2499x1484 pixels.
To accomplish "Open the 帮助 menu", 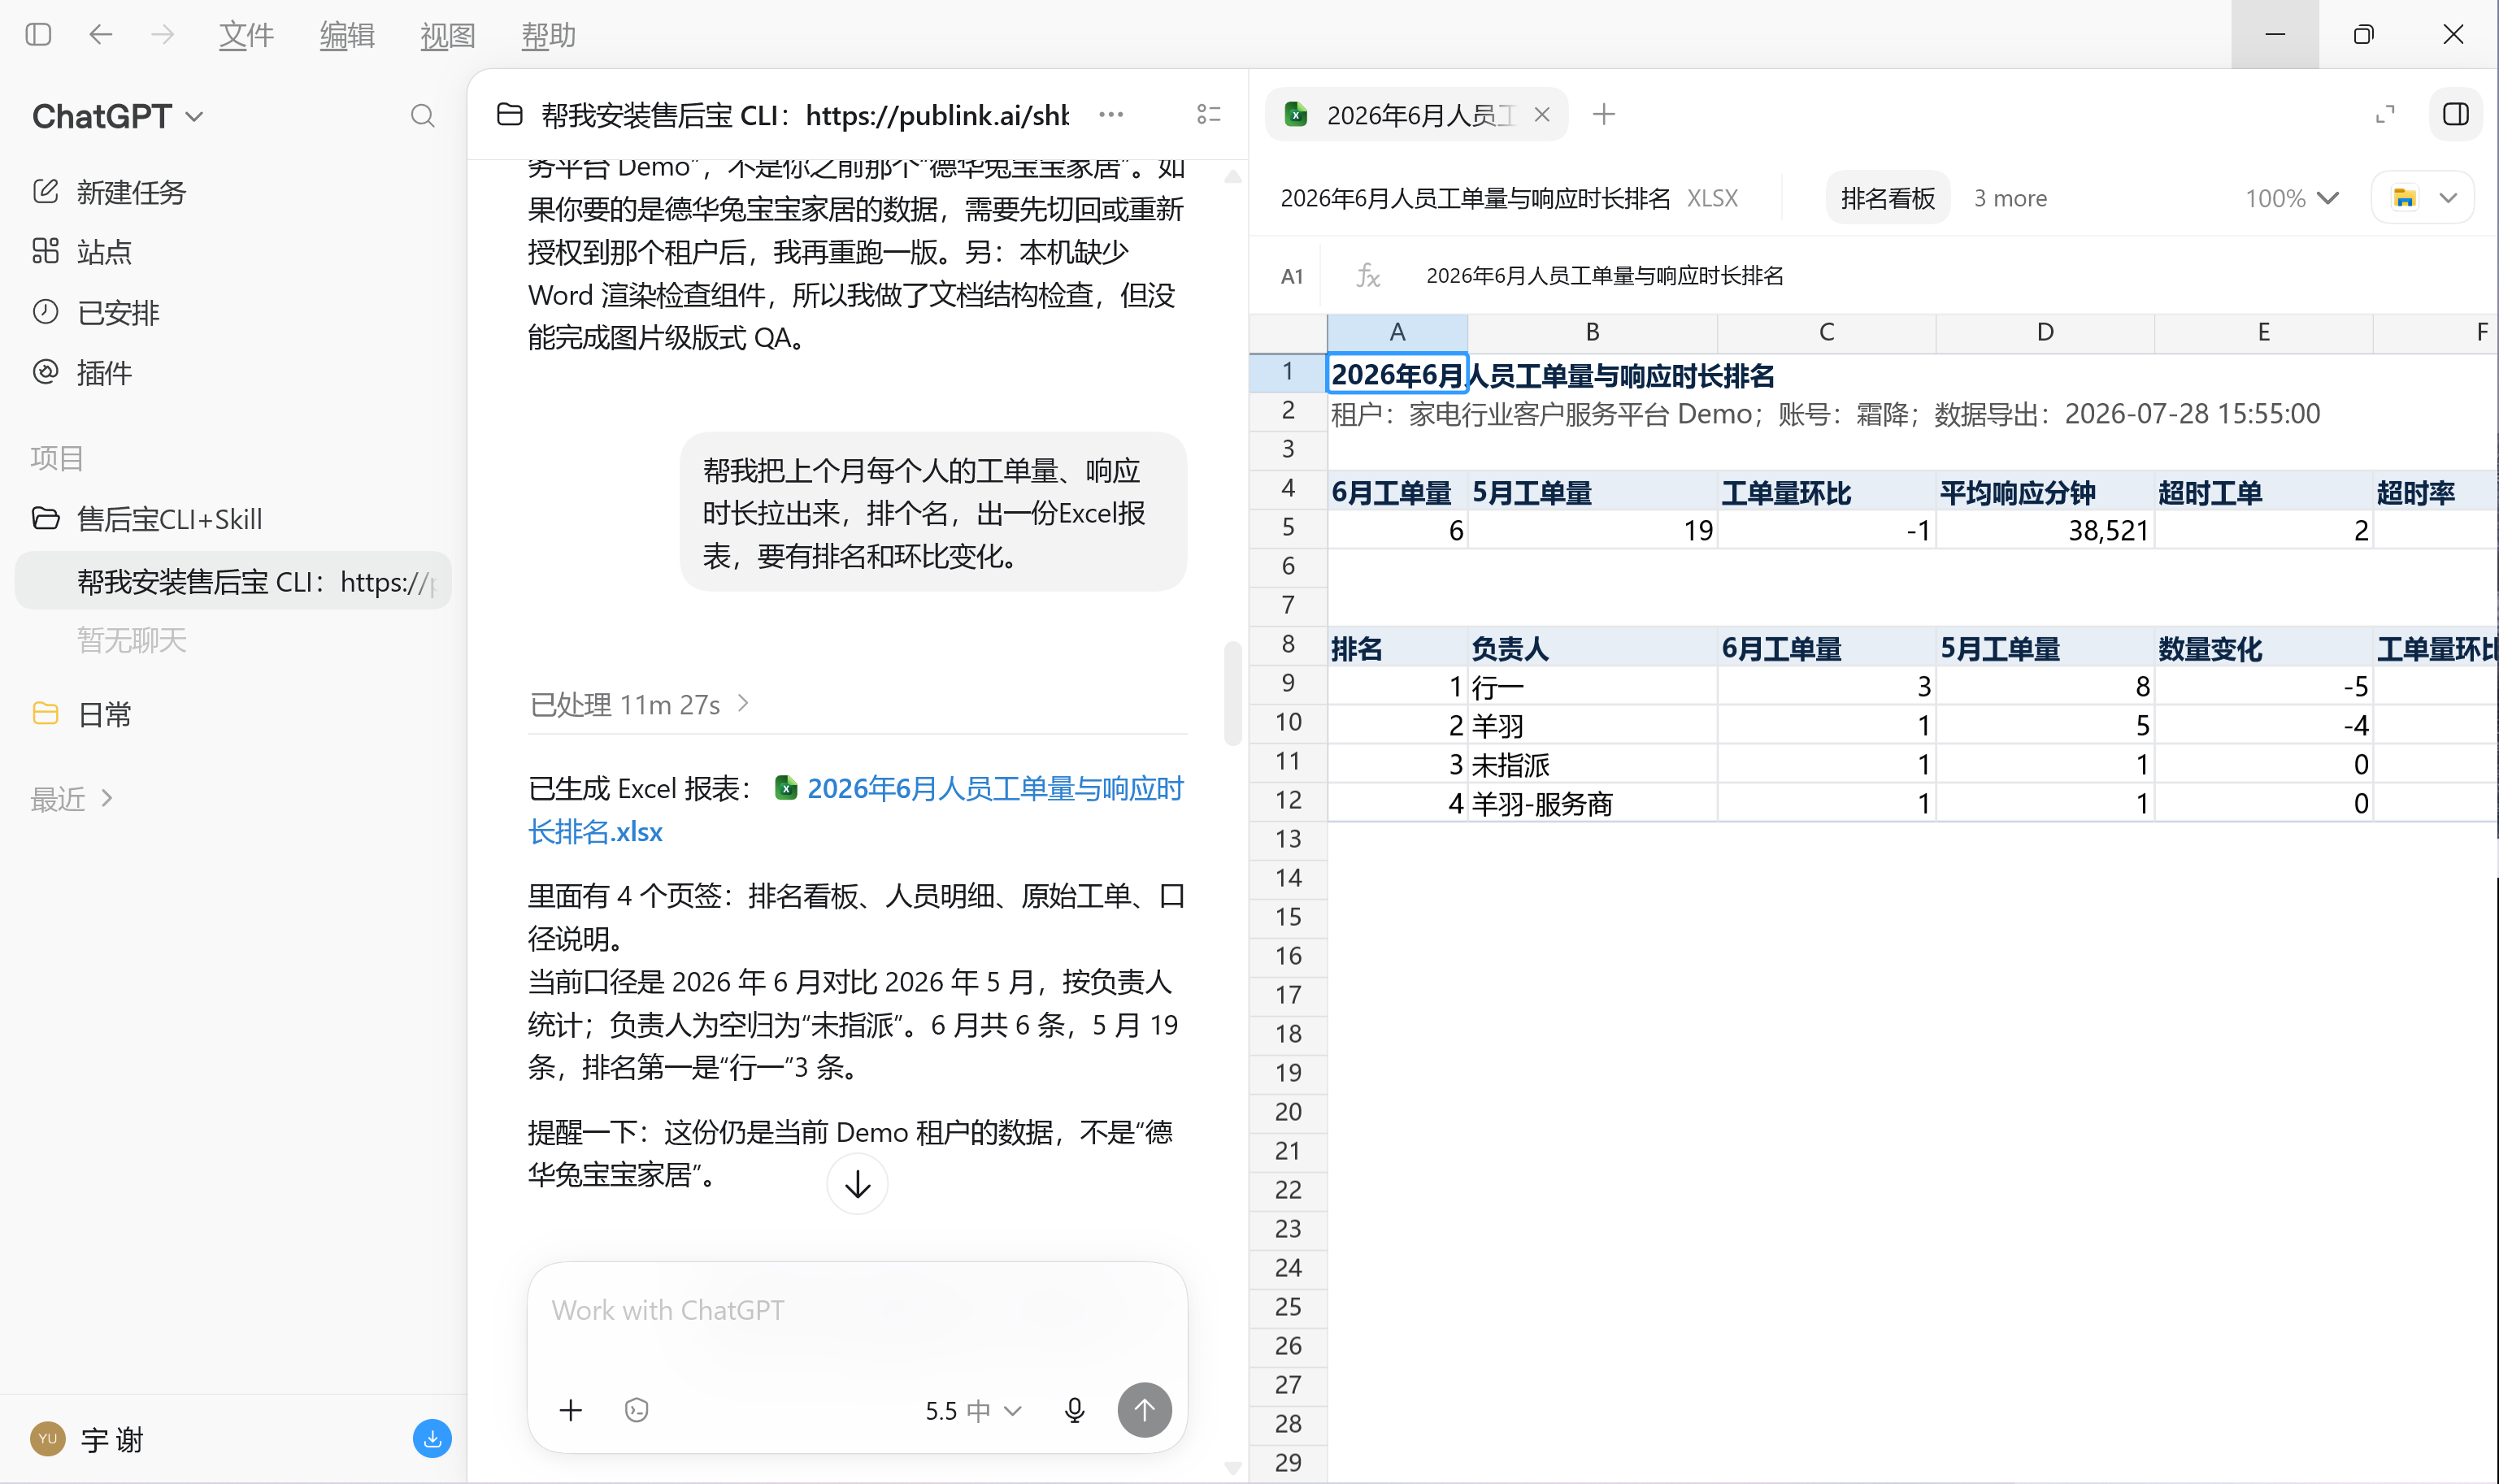I will (548, 36).
